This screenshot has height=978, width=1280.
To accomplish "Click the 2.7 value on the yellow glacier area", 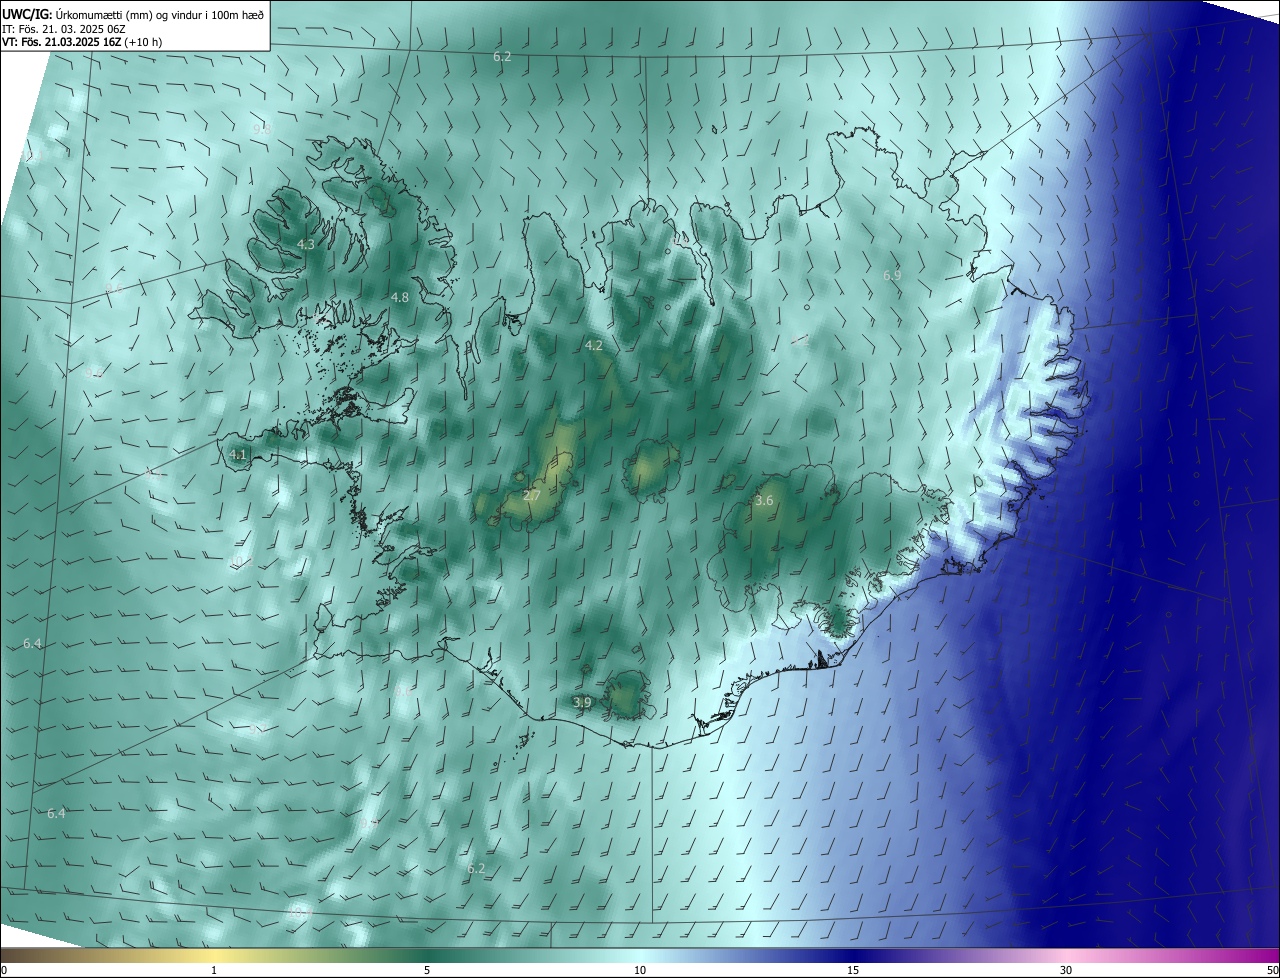I will pos(532,495).
